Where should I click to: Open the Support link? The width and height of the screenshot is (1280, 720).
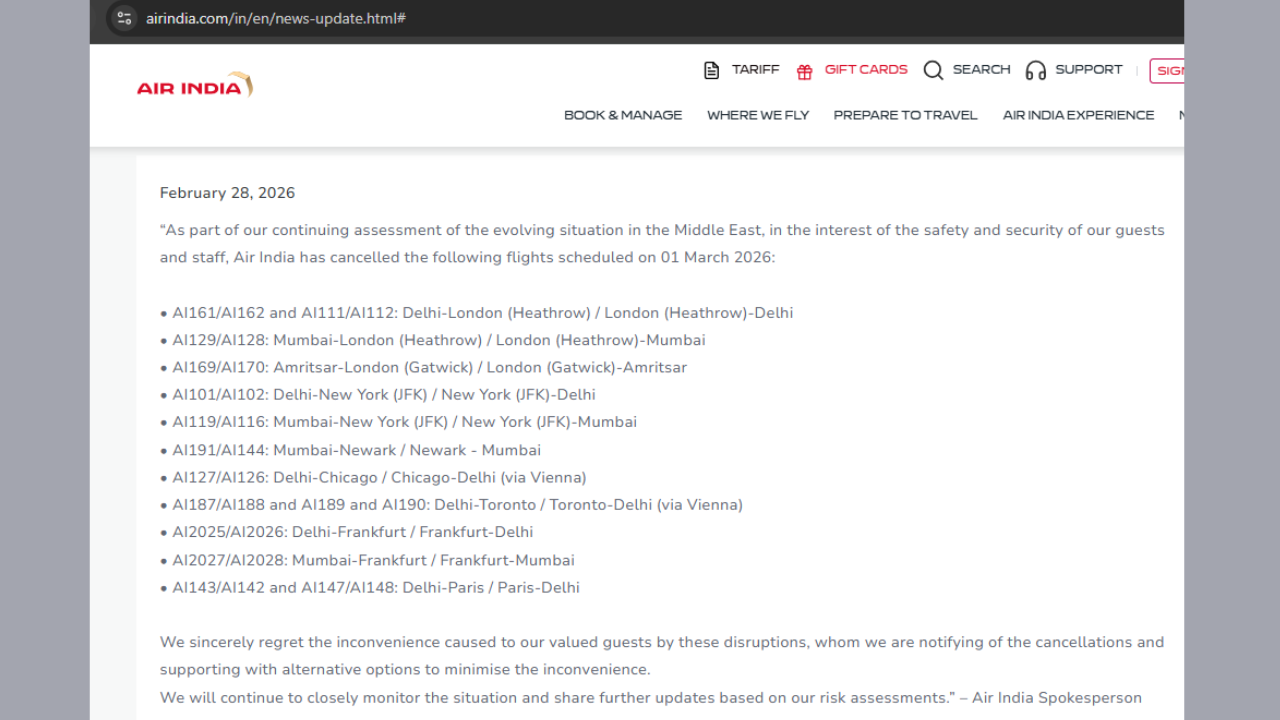(x=1088, y=70)
